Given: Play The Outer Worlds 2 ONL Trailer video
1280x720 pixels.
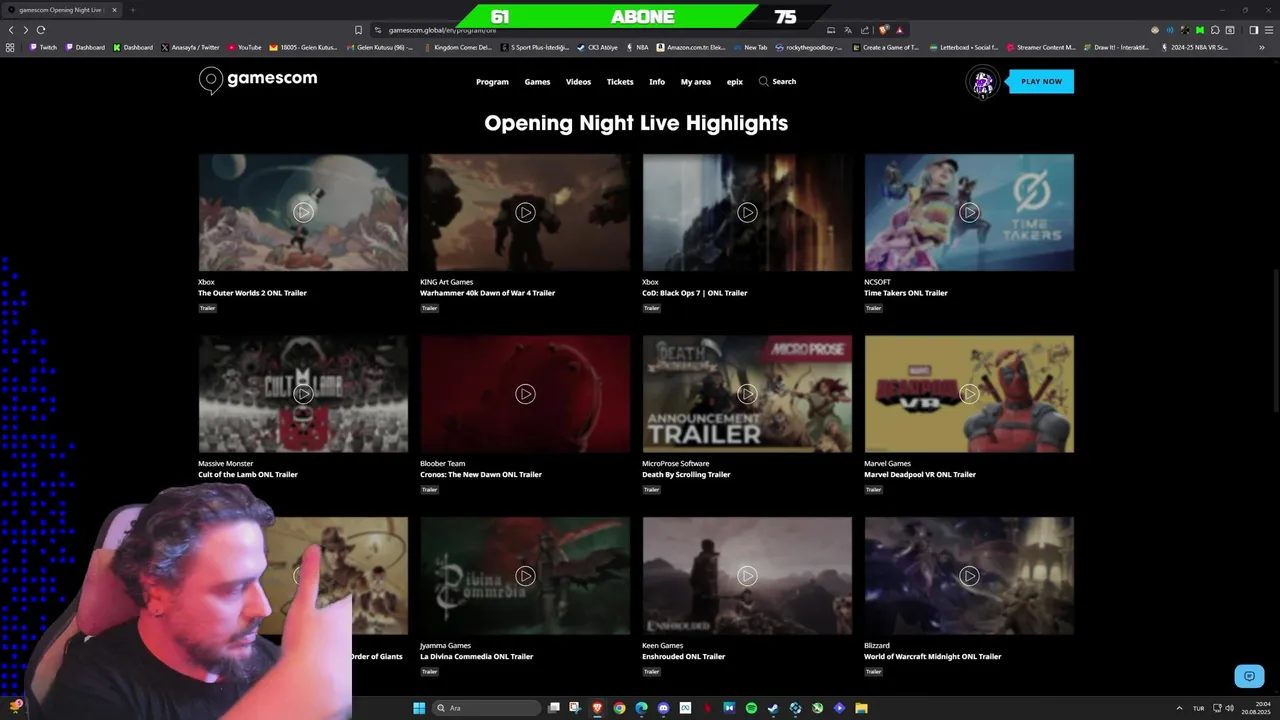Looking at the screenshot, I should [x=303, y=212].
